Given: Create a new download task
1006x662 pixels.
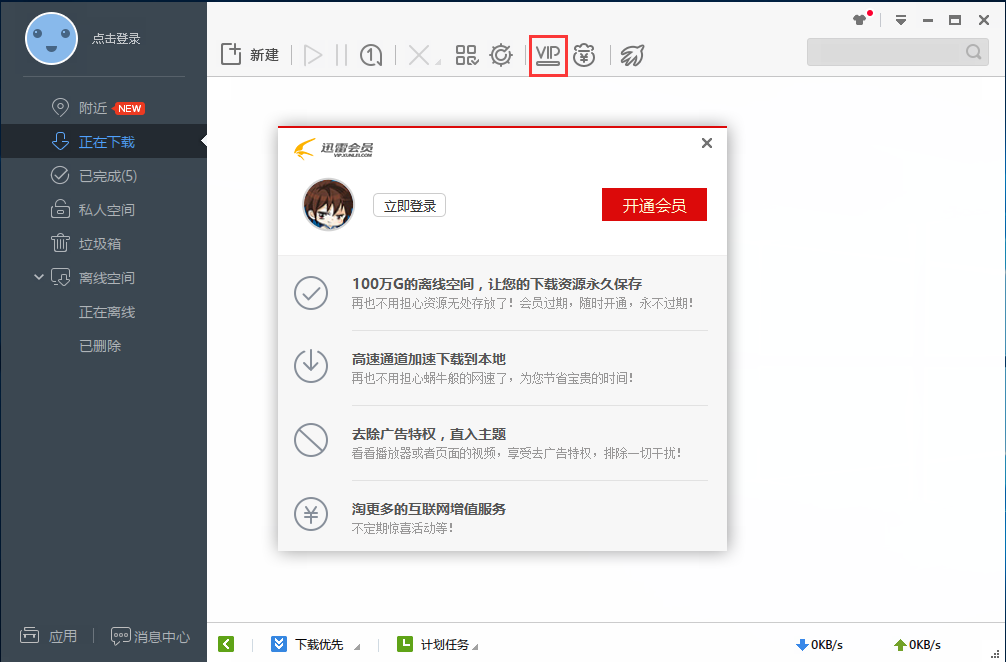Looking at the screenshot, I should [243, 55].
